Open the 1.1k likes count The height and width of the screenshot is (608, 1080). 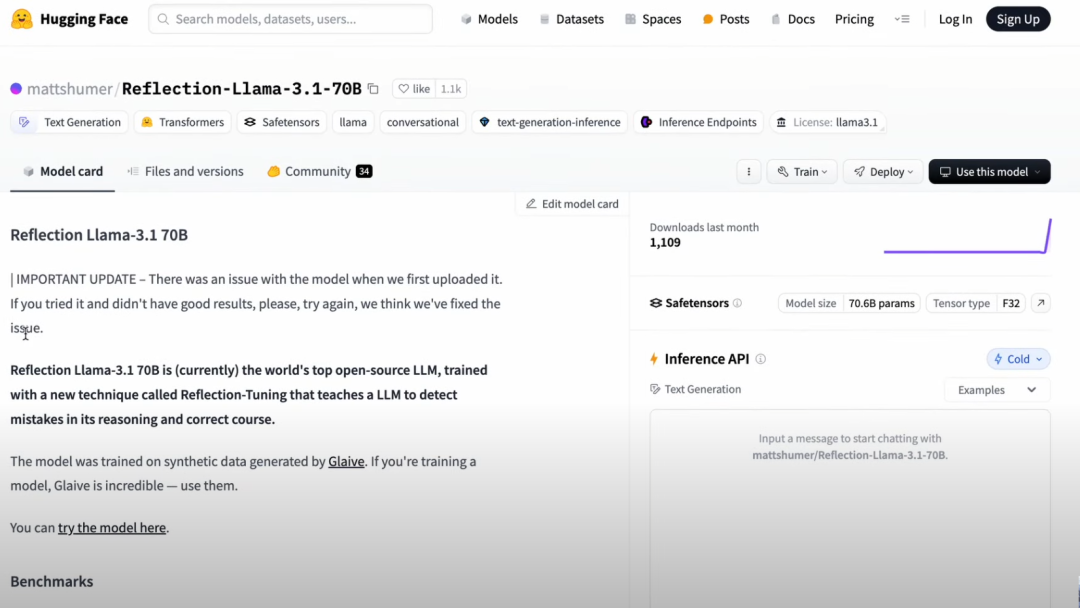(x=451, y=89)
